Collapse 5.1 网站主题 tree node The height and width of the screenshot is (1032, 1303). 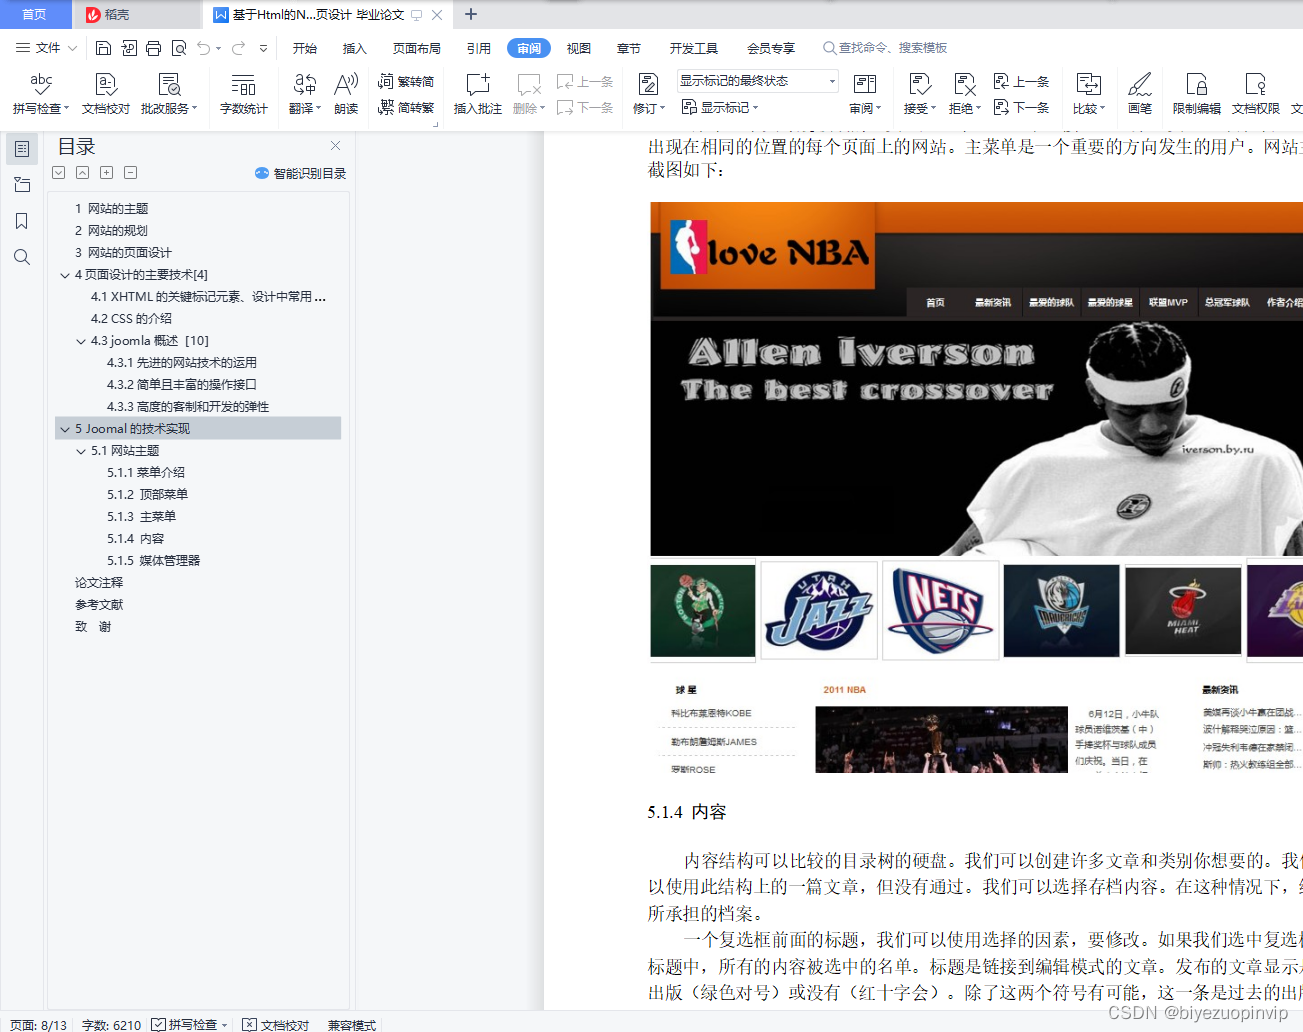coord(81,451)
